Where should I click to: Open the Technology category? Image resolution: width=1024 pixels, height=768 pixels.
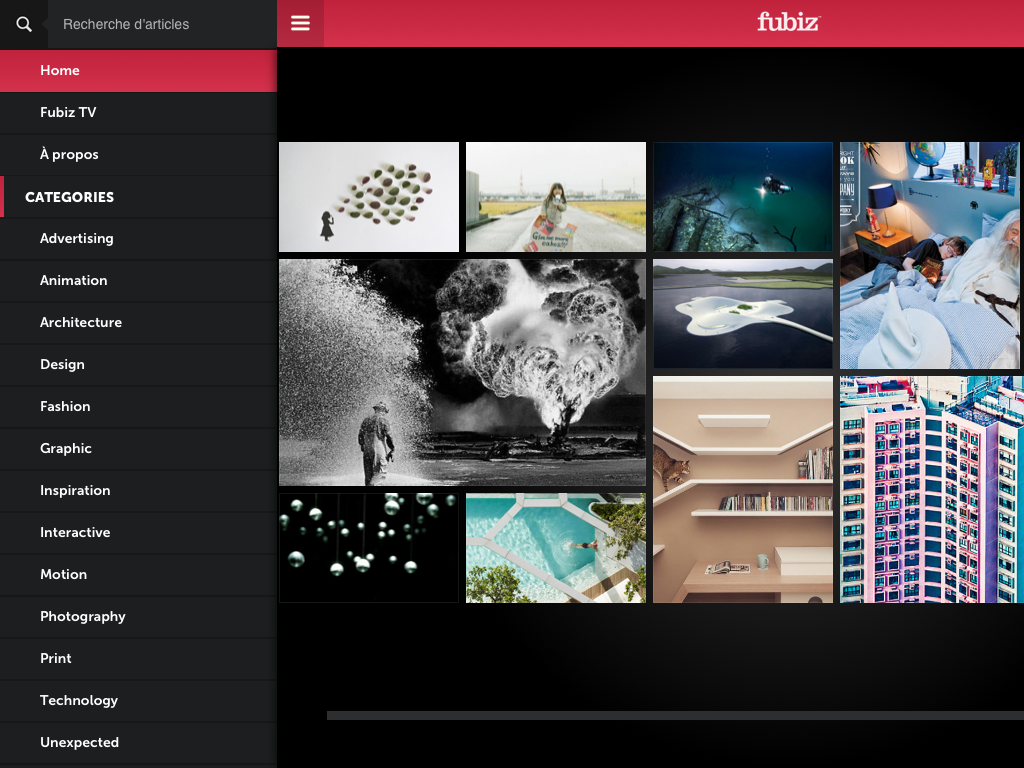point(78,700)
